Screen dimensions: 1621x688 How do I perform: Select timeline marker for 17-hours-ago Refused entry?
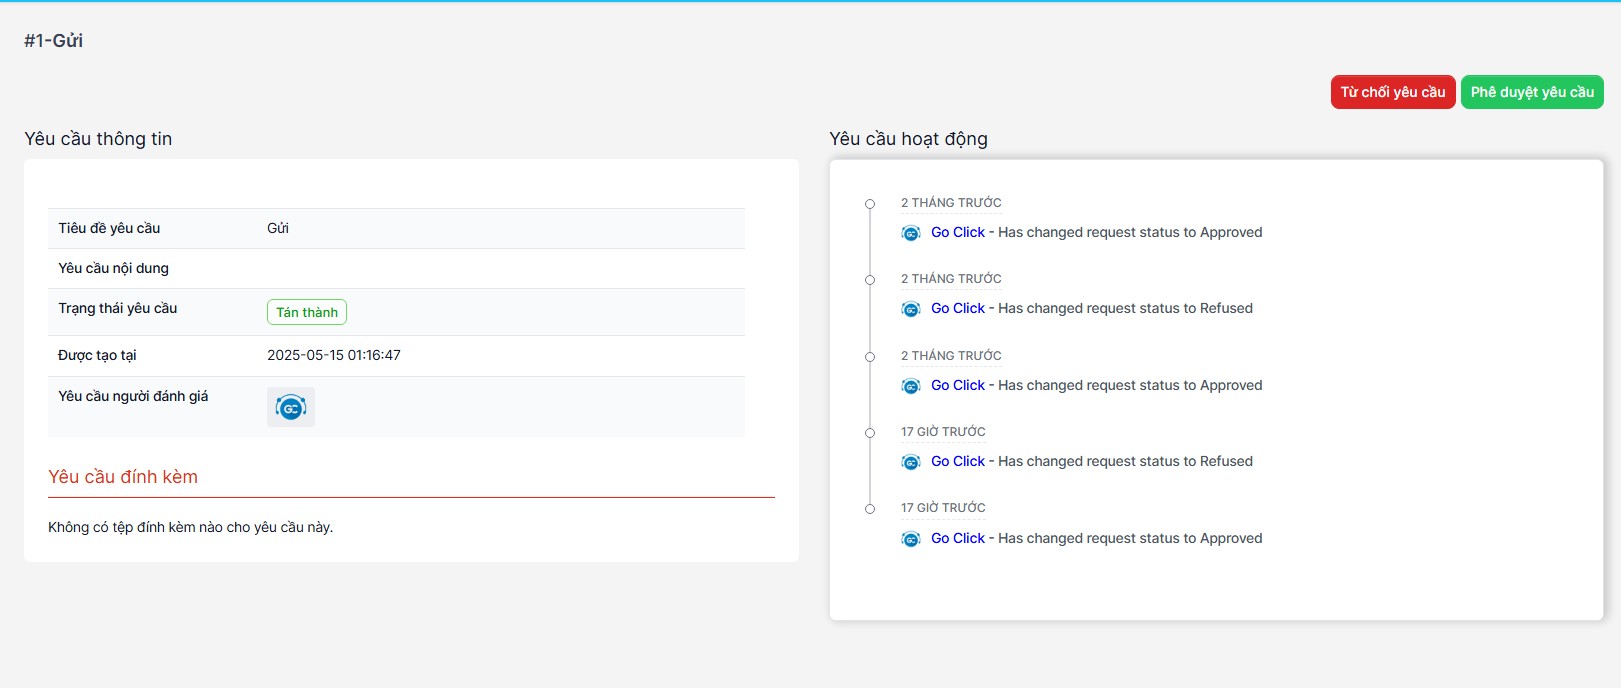click(x=870, y=433)
